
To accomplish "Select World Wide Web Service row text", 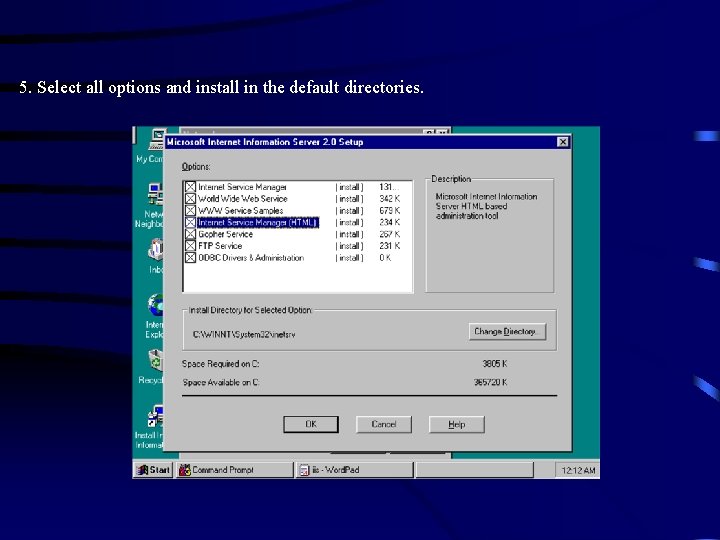I will (243, 199).
